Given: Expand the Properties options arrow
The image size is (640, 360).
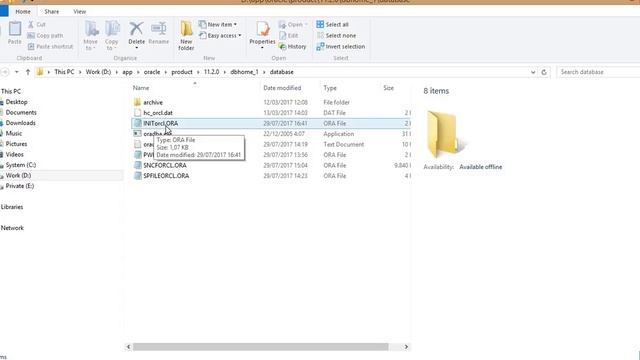Looking at the screenshot, I should coord(262,48).
